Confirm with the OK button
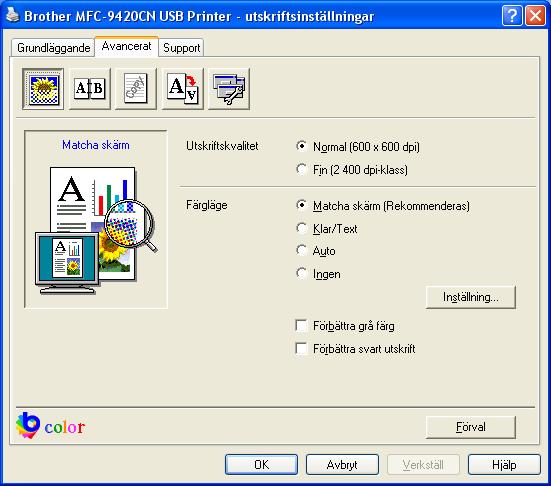The width and height of the screenshot is (551, 486). pos(261,465)
